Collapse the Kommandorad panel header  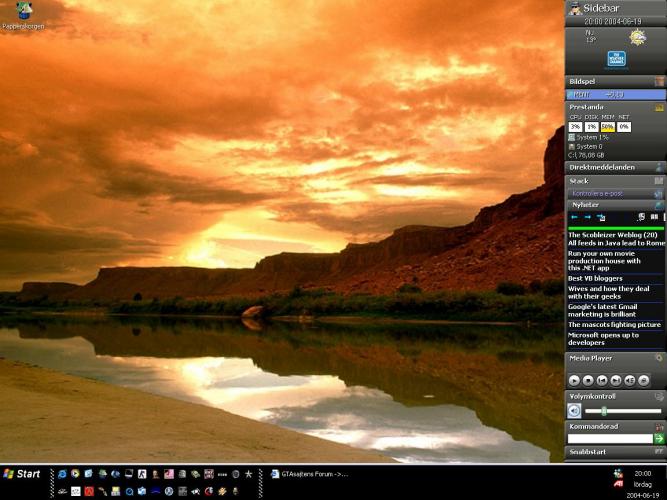click(615, 426)
